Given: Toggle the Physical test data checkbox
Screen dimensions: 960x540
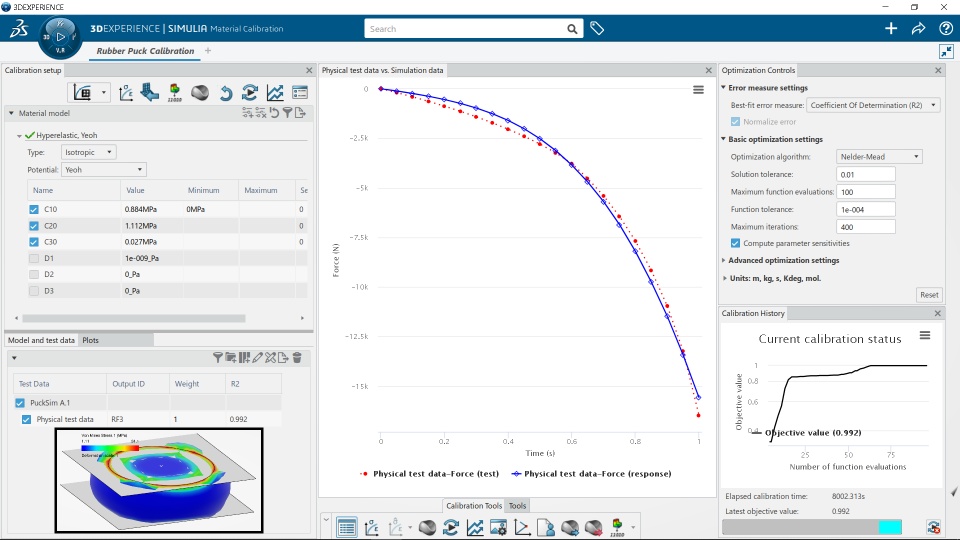Looking at the screenshot, I should [x=26, y=419].
